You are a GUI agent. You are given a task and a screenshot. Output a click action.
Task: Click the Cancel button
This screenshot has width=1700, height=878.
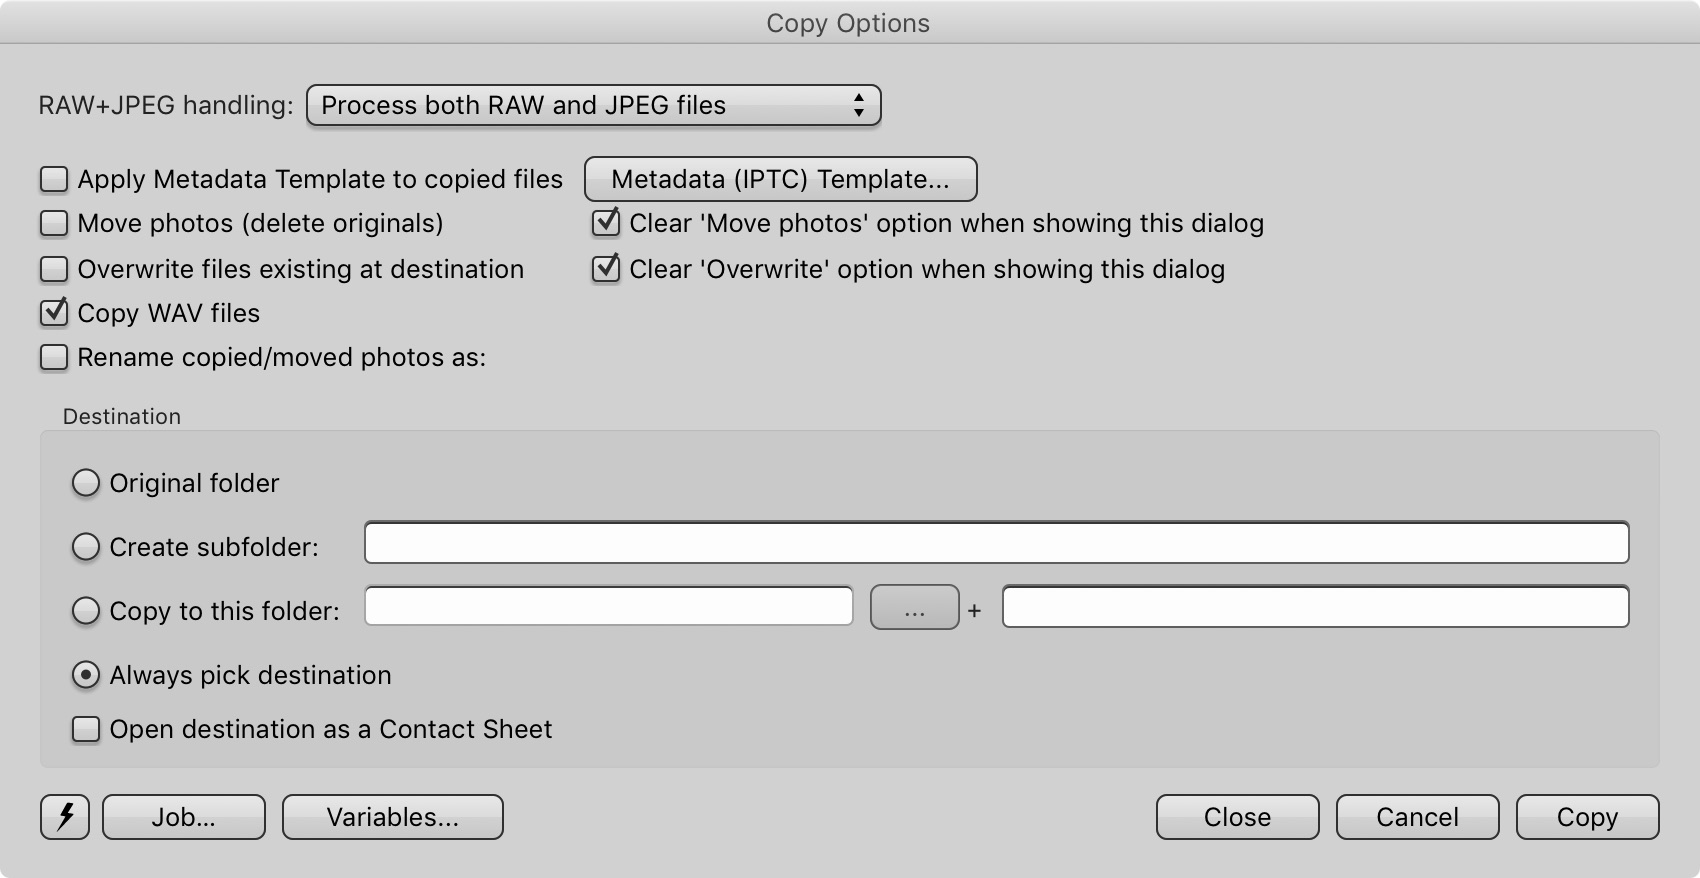1418,817
